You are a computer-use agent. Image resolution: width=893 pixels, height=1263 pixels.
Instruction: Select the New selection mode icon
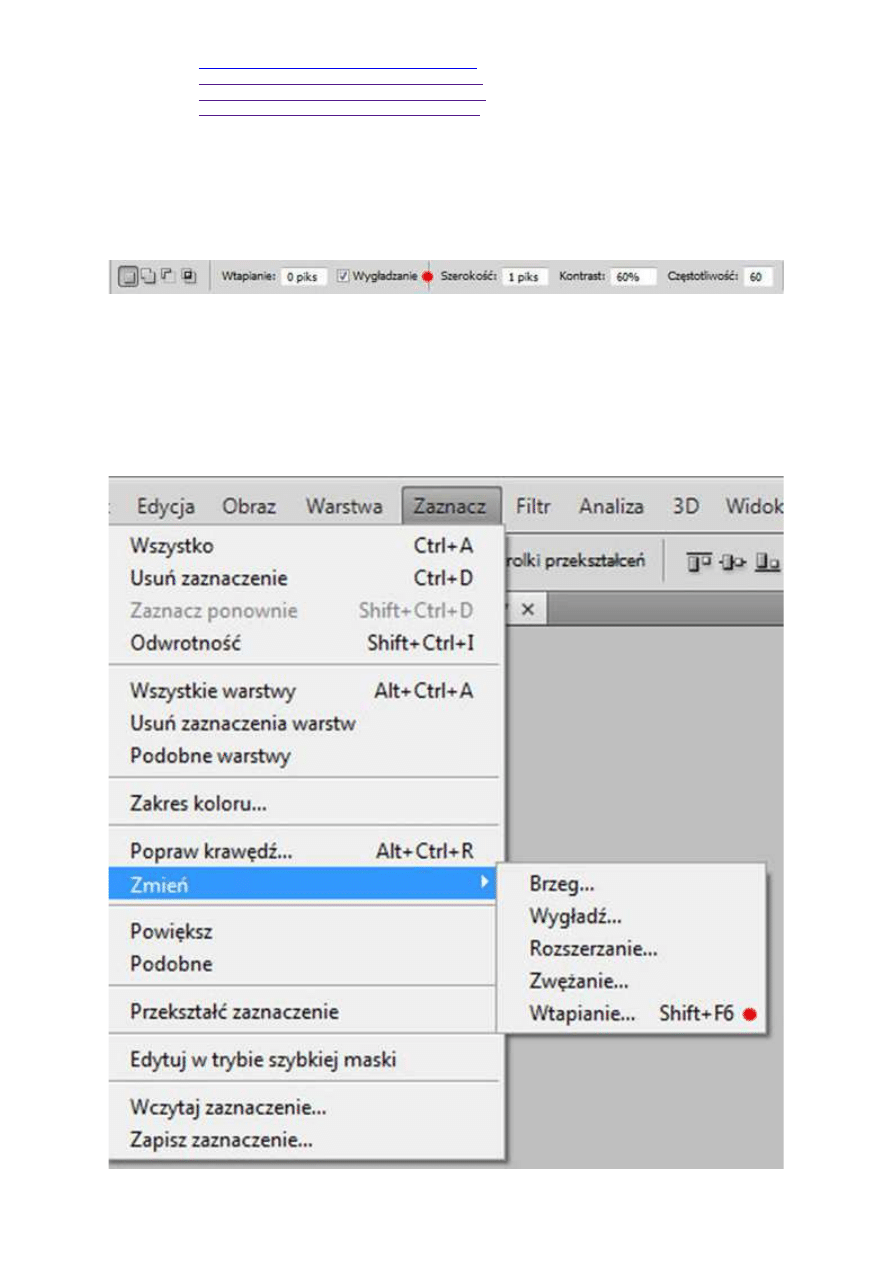127,277
